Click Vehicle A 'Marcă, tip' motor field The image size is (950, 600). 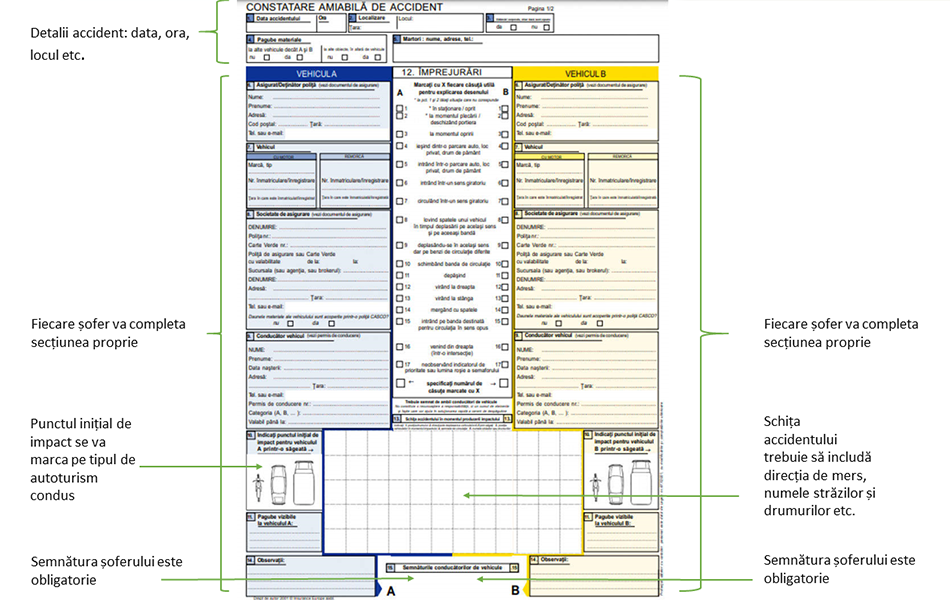pyautogui.click(x=281, y=169)
